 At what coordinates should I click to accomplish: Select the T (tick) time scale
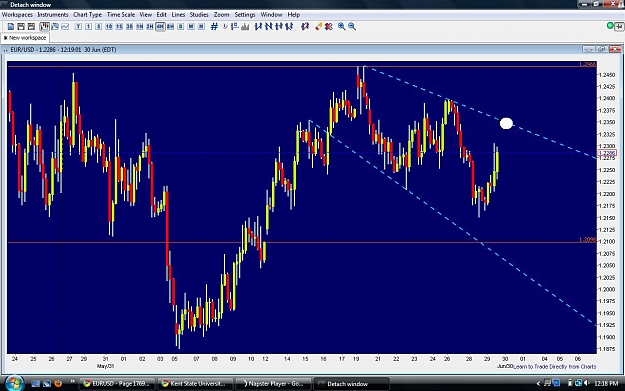tap(78, 27)
